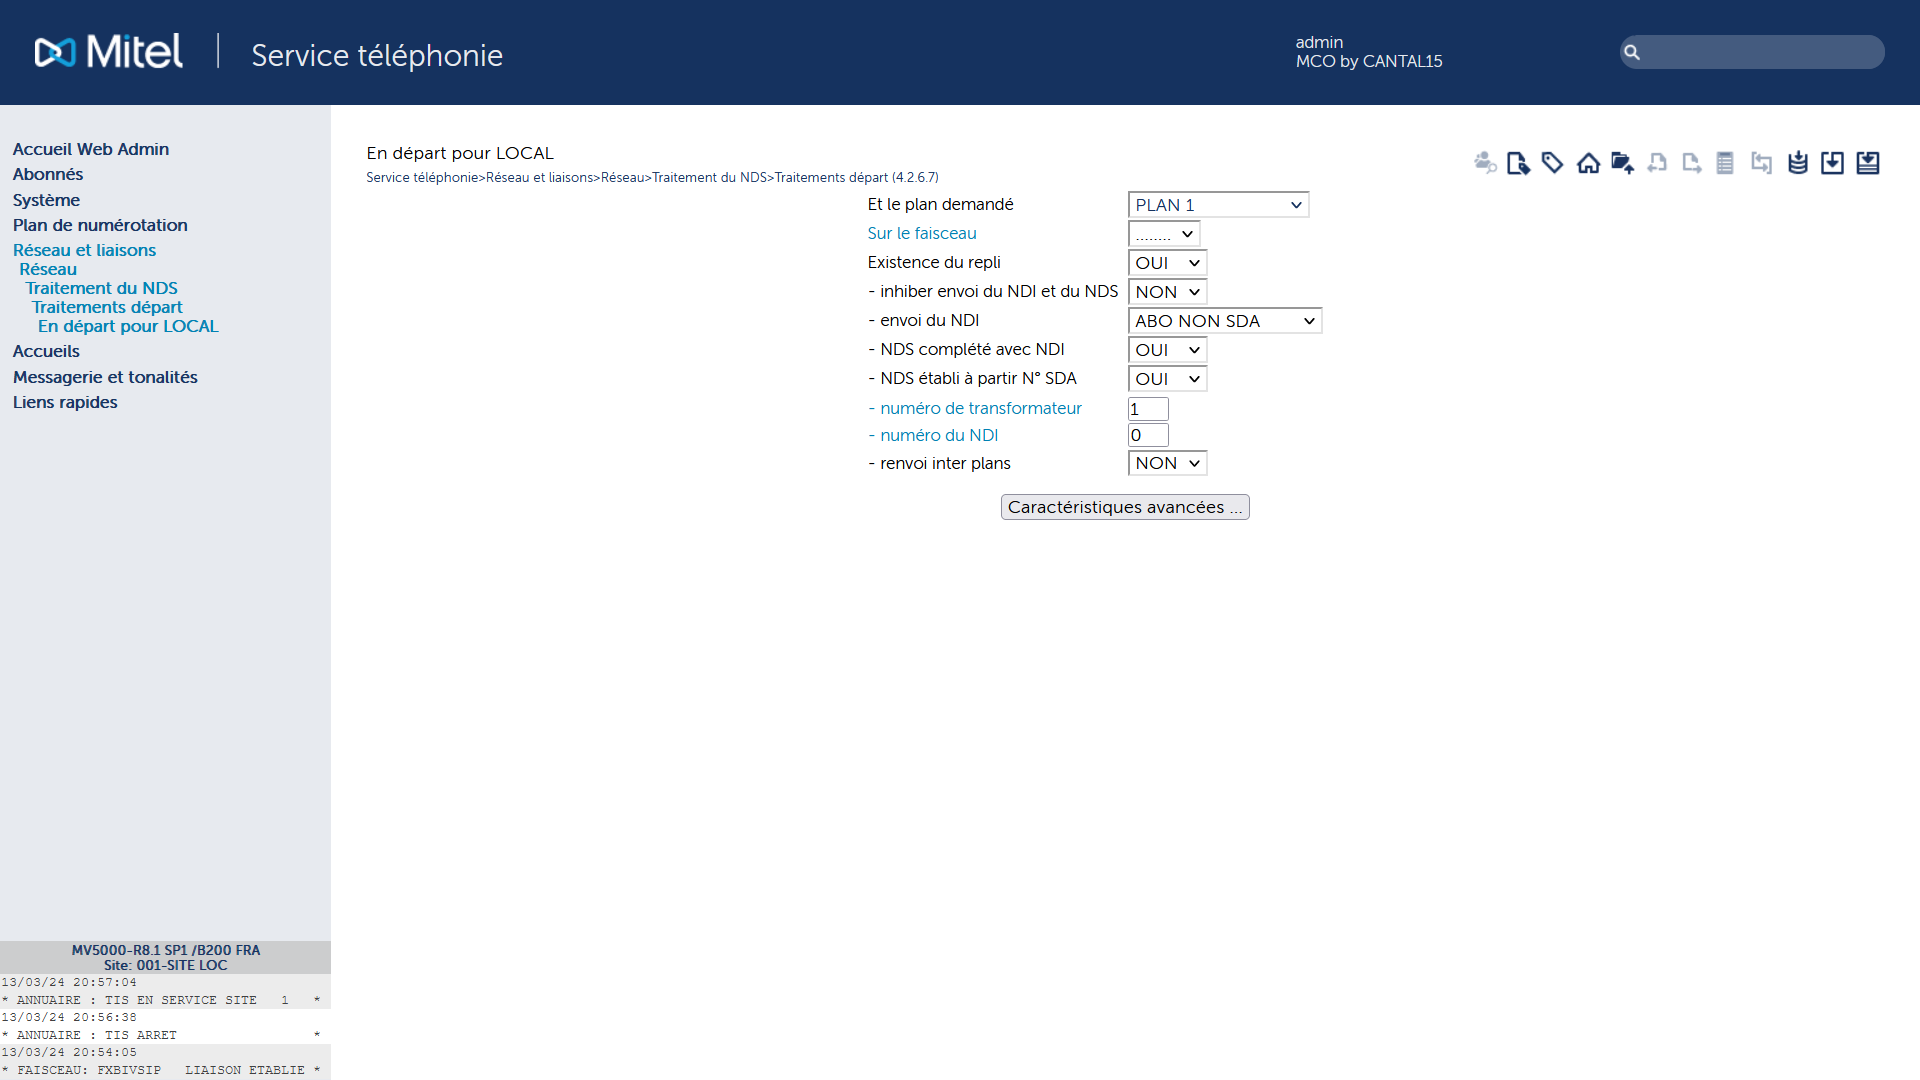
Task: Click 'Réseau et liaisons' breadcrumb link
Action: pos(540,177)
